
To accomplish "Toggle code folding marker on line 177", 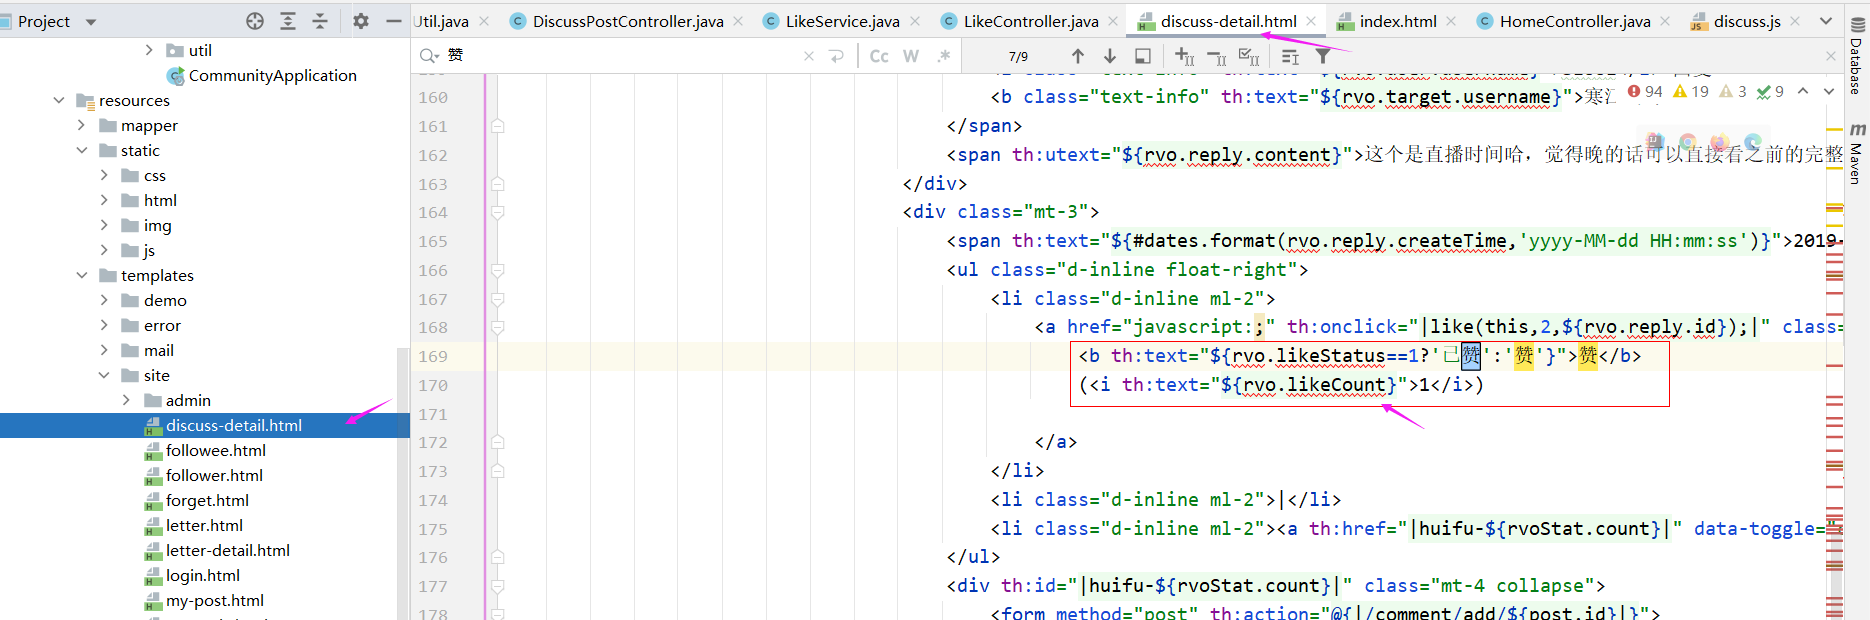I will click(497, 586).
